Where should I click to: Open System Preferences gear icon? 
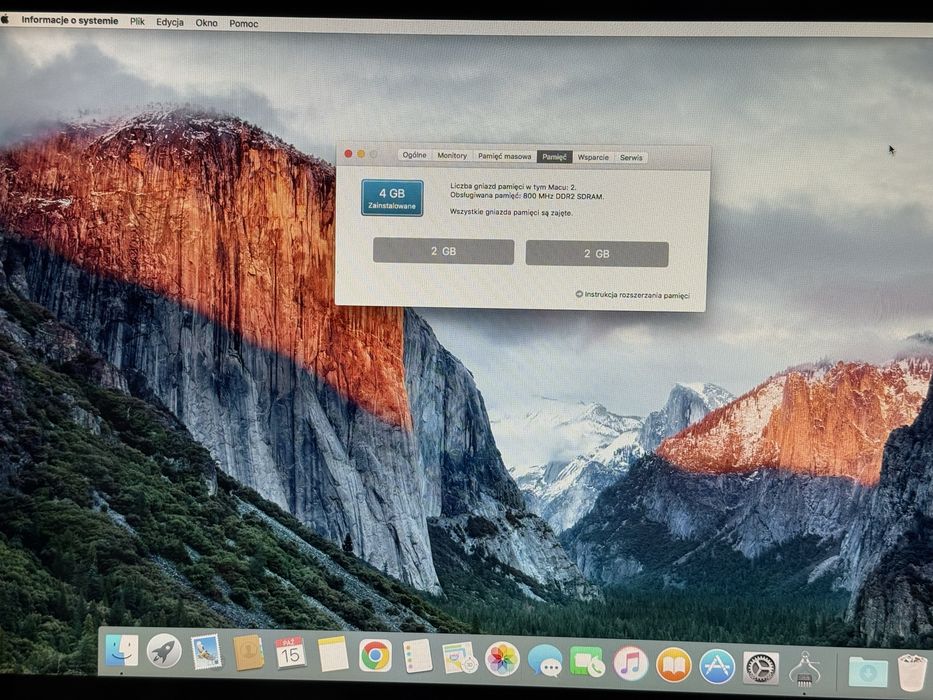coord(761,668)
